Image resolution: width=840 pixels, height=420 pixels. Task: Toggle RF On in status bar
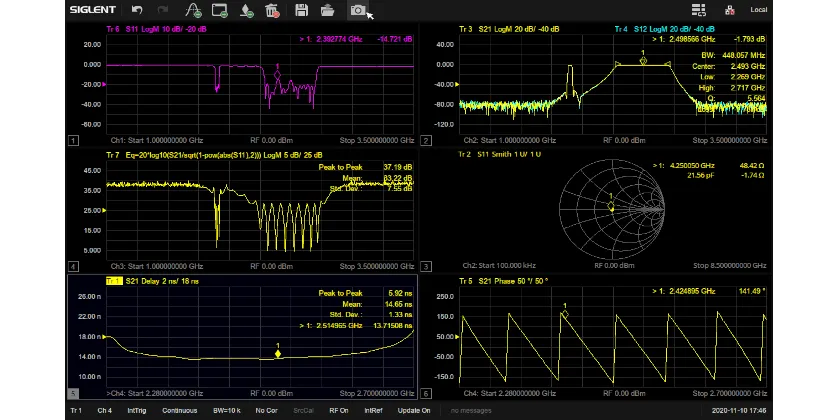coord(339,411)
